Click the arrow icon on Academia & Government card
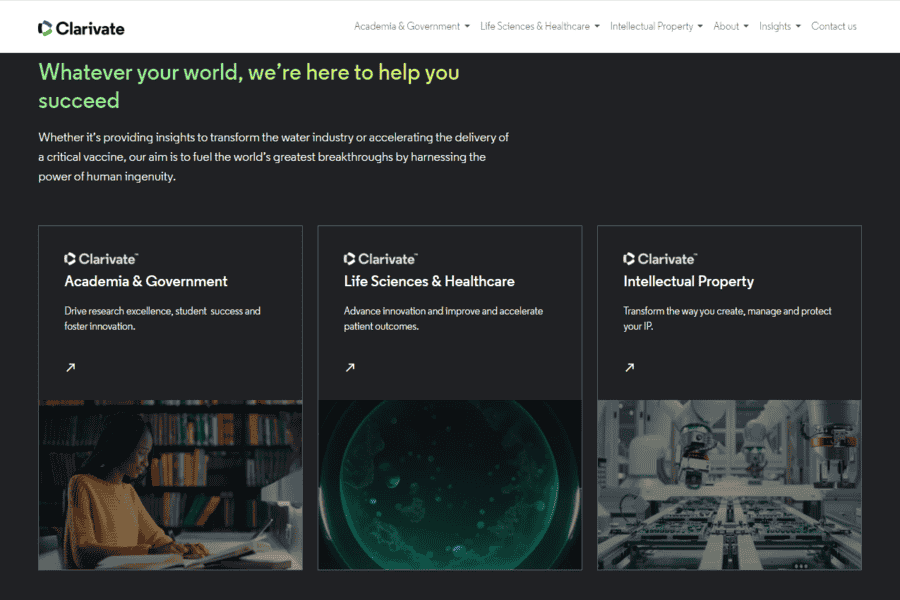 coord(71,367)
